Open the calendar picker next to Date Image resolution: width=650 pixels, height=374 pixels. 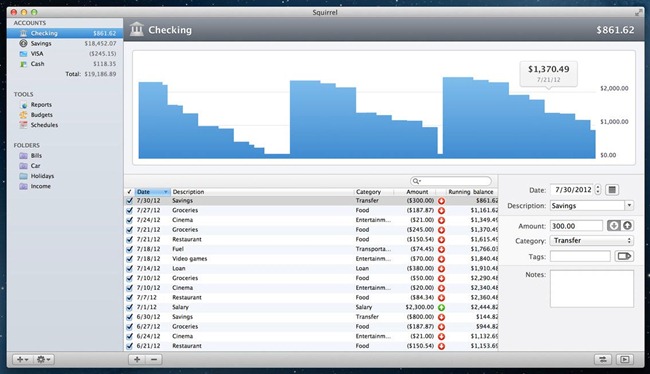click(612, 190)
